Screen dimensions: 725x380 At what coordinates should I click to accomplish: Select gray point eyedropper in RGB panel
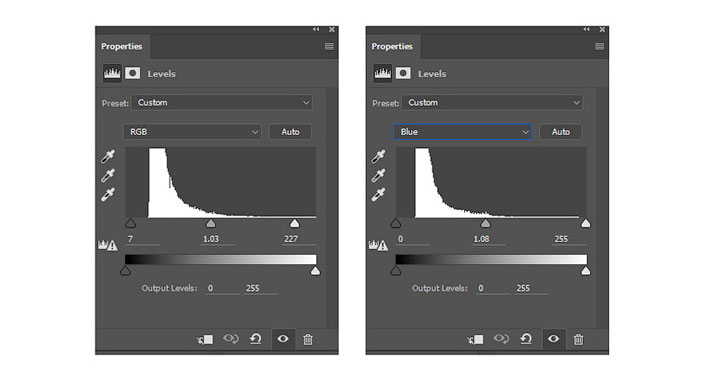108,176
